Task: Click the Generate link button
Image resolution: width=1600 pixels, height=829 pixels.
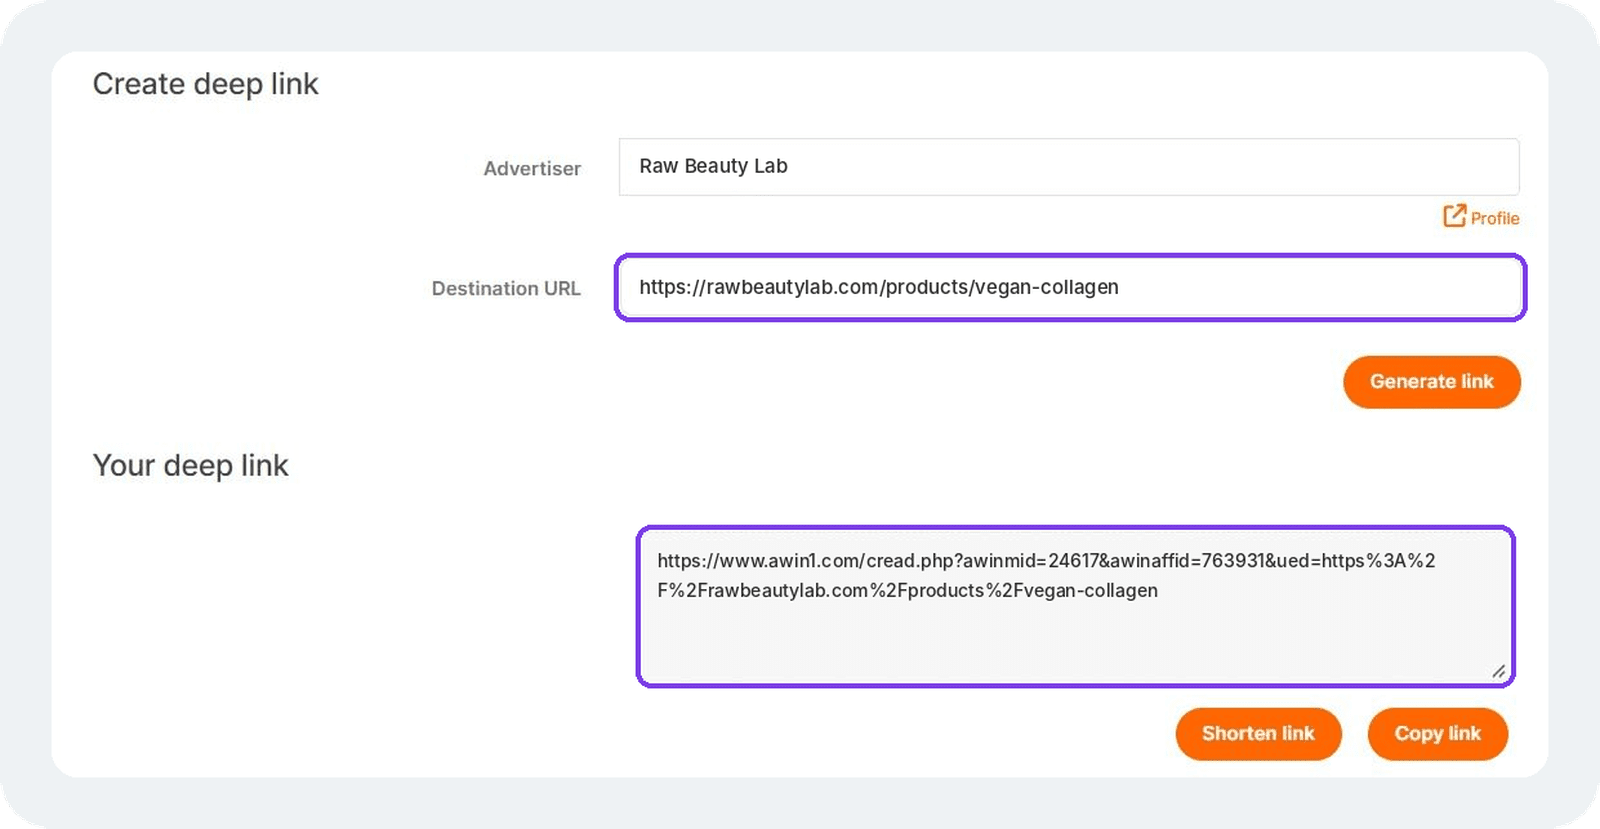Action: point(1431,382)
